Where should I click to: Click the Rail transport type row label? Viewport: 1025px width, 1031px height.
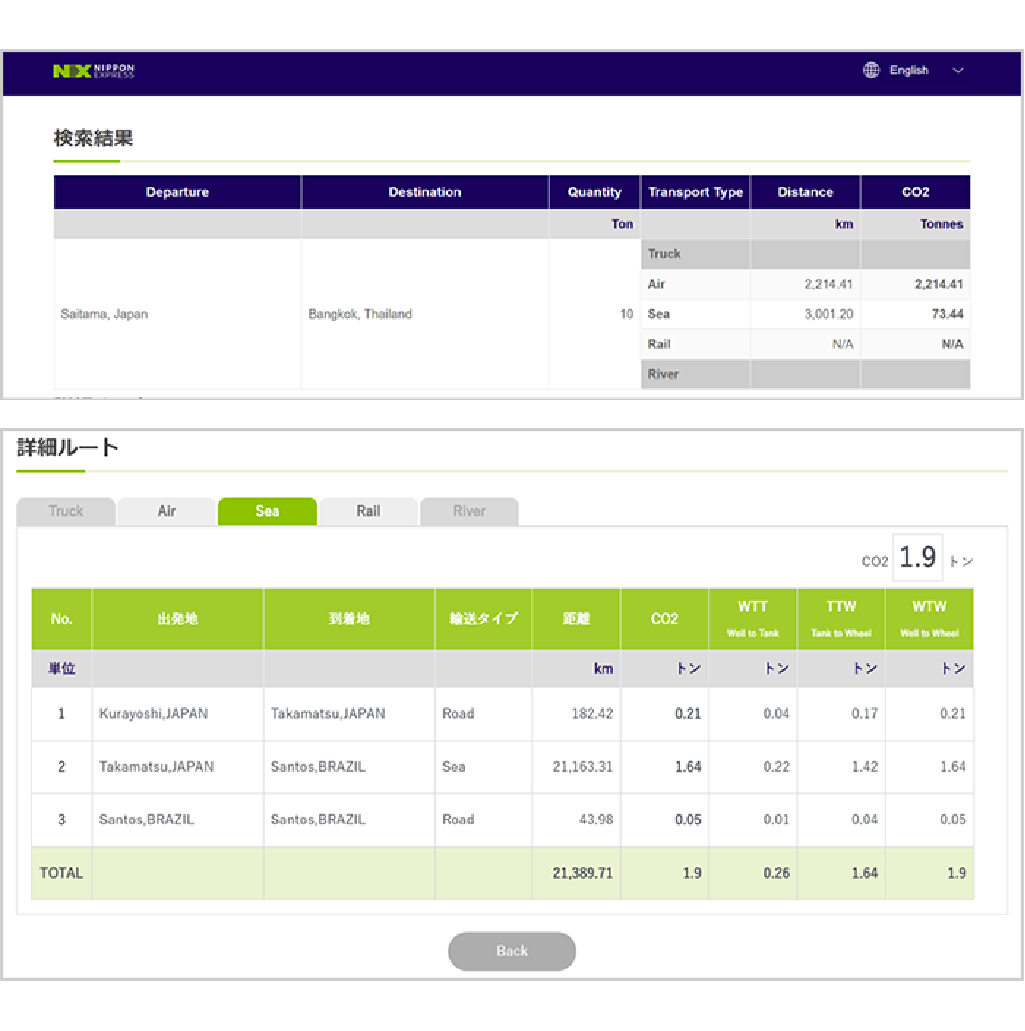click(x=659, y=344)
